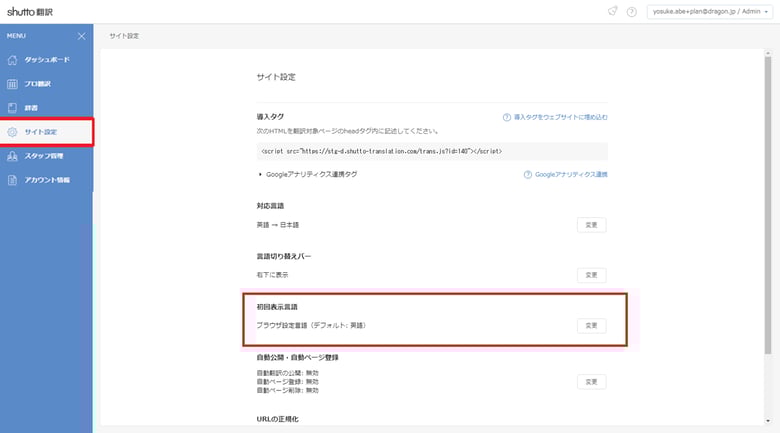Viewport: 780px width, 433px height.
Task: Click the page's vertical scrollbar thumb
Action: 768,205
